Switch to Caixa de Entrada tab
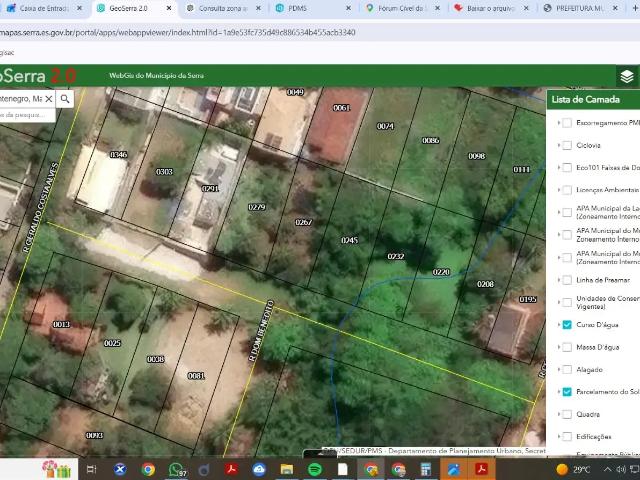This screenshot has width=640, height=480. (43, 8)
